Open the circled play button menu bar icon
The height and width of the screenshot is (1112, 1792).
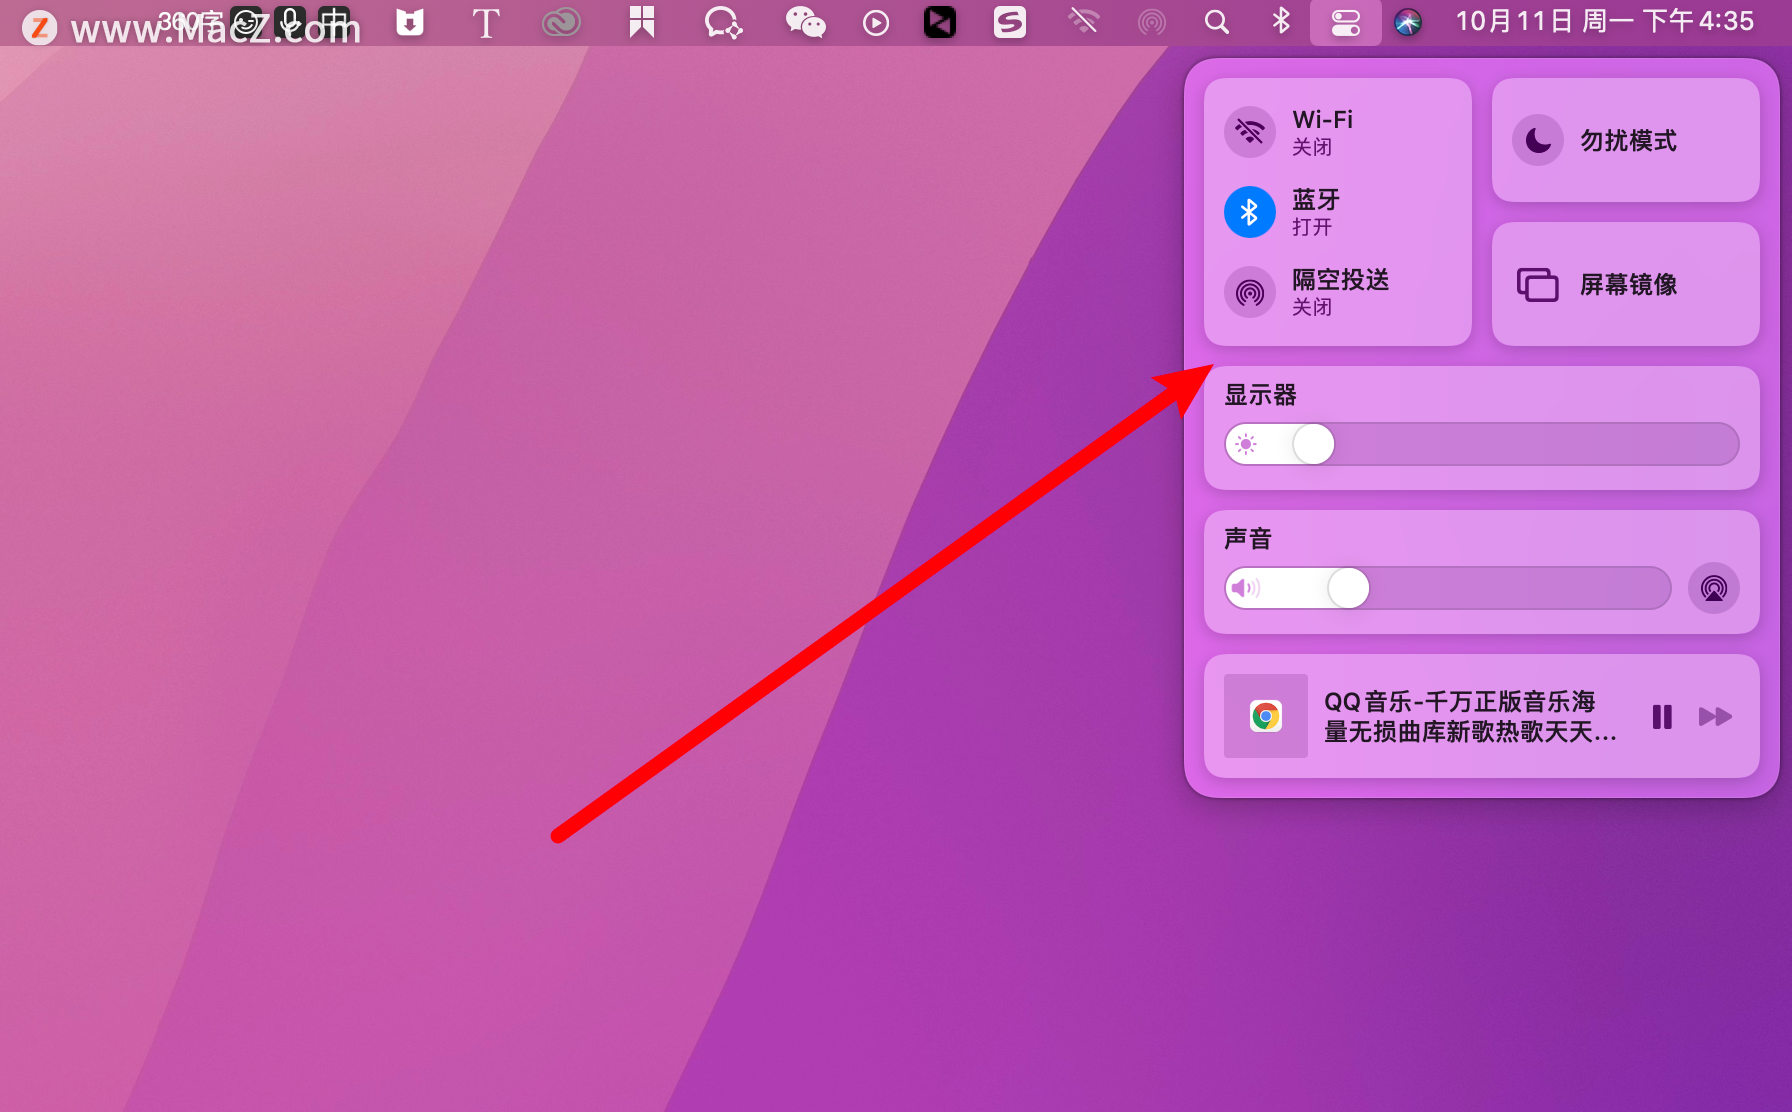[x=876, y=22]
